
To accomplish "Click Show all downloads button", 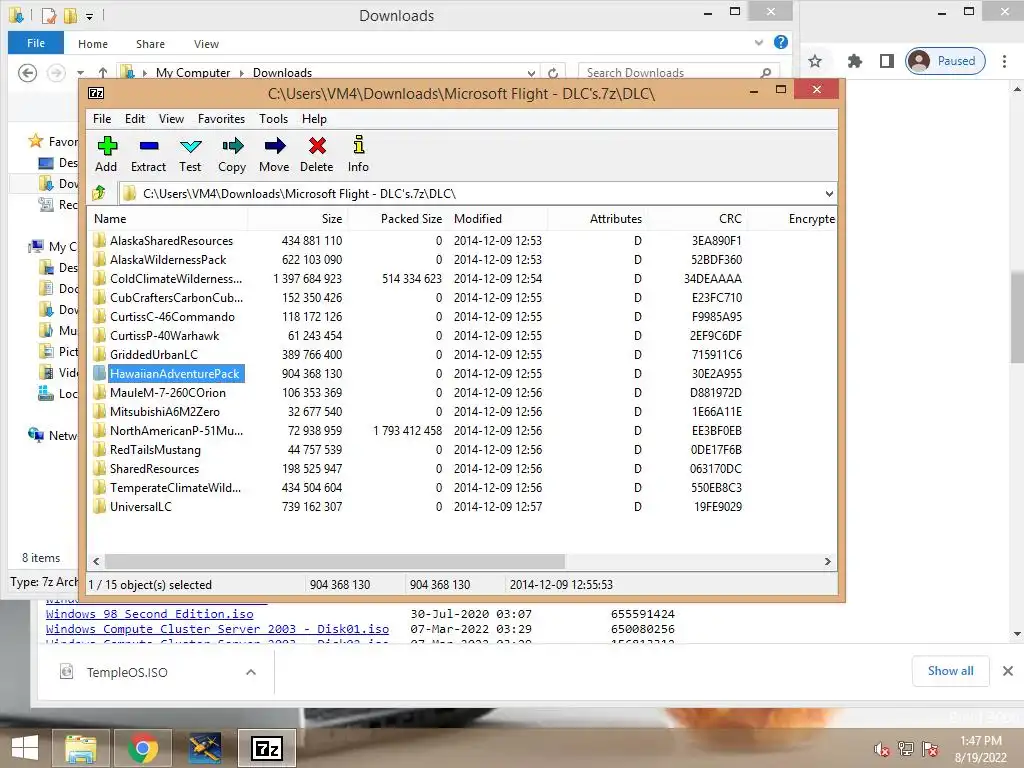I will [x=950, y=671].
